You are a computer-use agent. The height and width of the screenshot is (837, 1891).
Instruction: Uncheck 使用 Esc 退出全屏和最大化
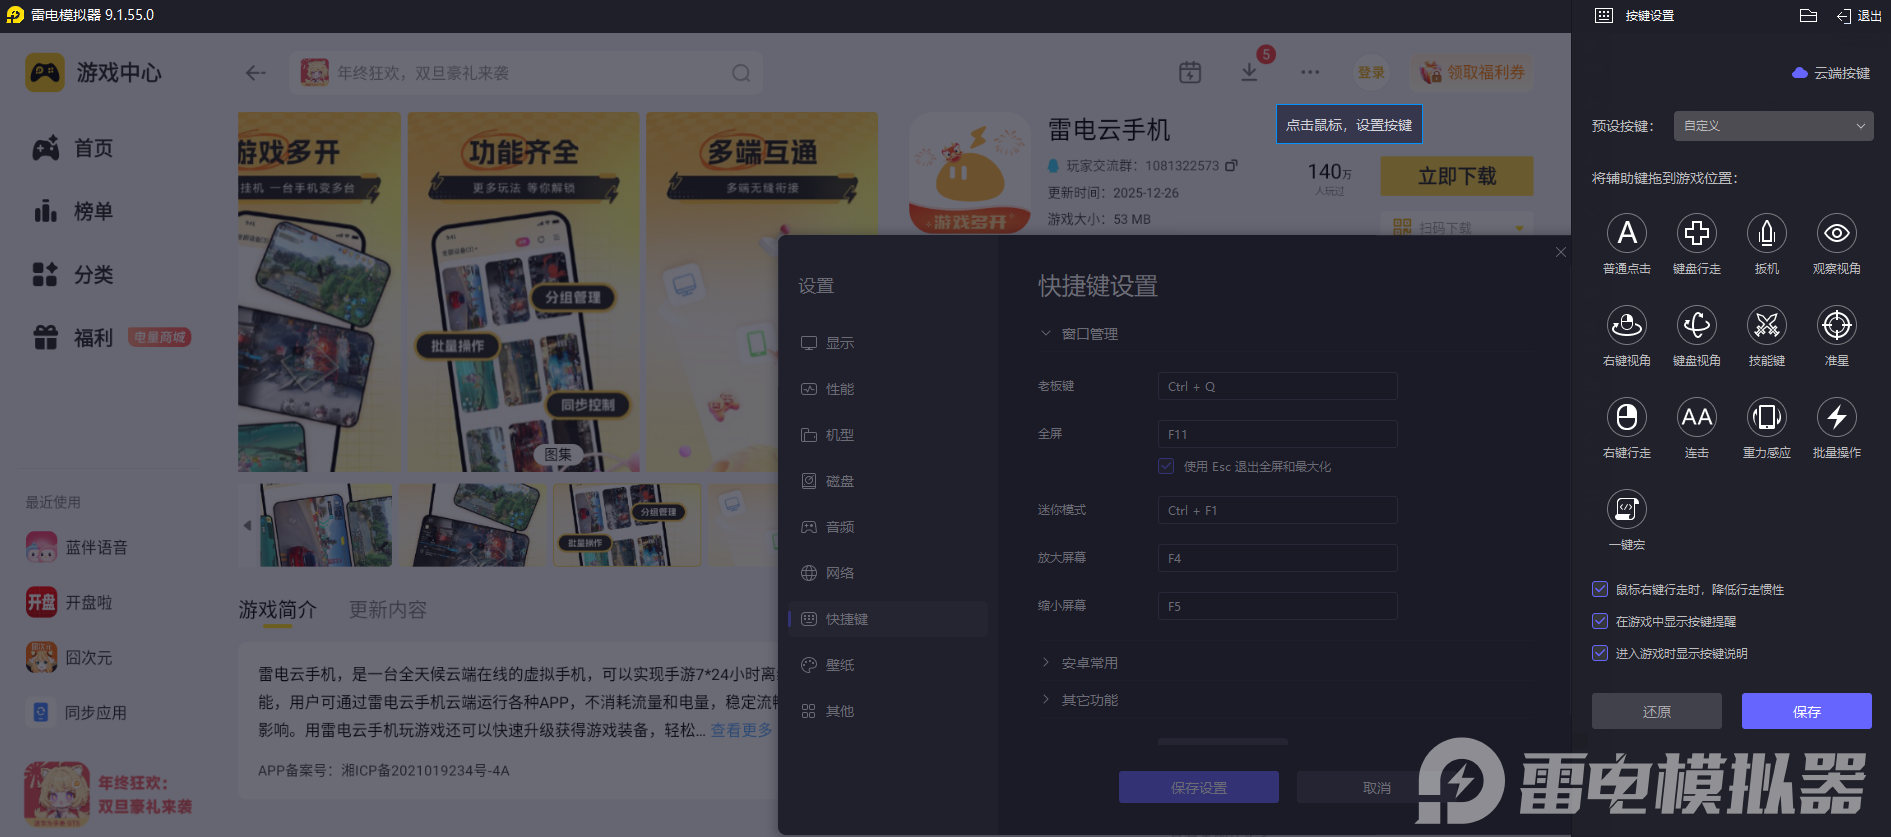click(x=1166, y=466)
